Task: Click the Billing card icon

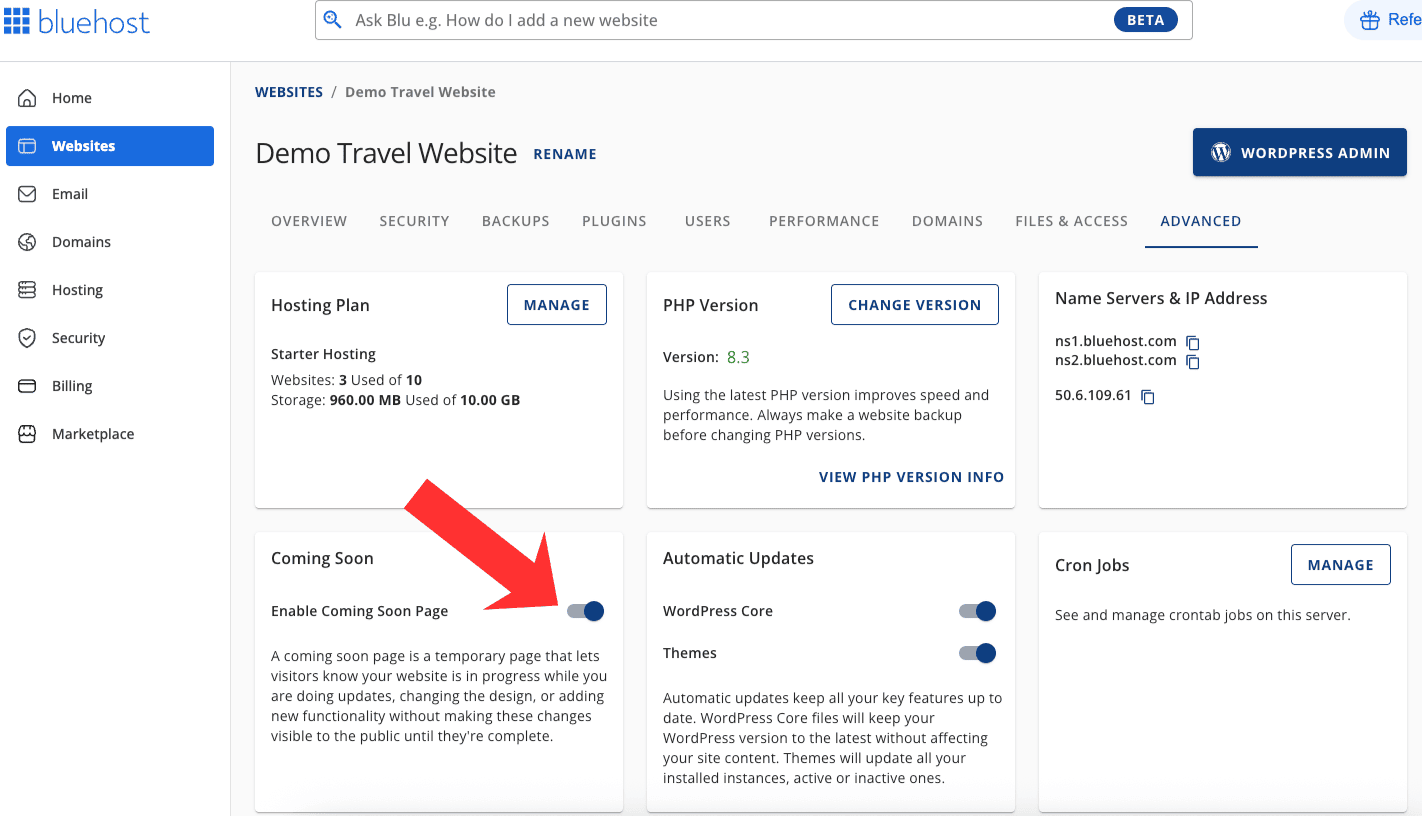Action: tap(28, 386)
